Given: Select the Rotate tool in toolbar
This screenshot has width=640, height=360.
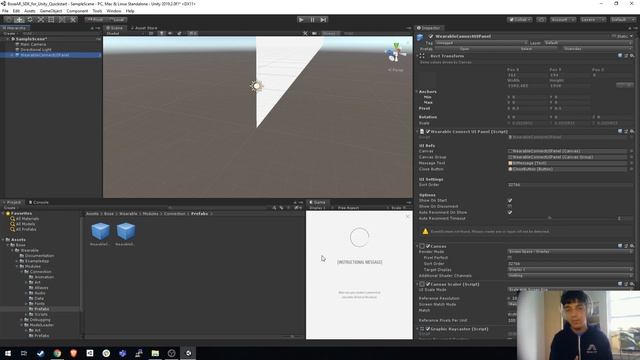Looking at the screenshot, I should click(x=30, y=20).
